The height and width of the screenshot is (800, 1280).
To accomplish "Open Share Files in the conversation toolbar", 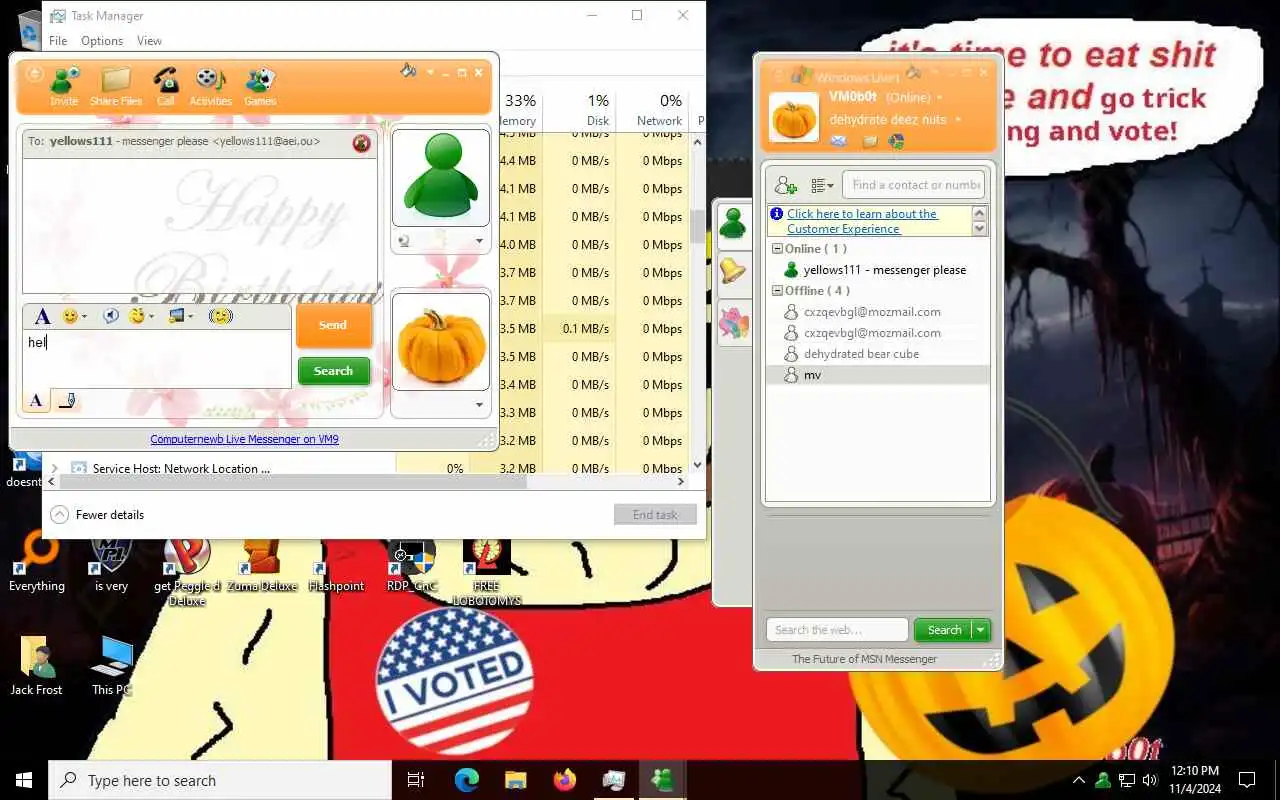I will click(116, 86).
